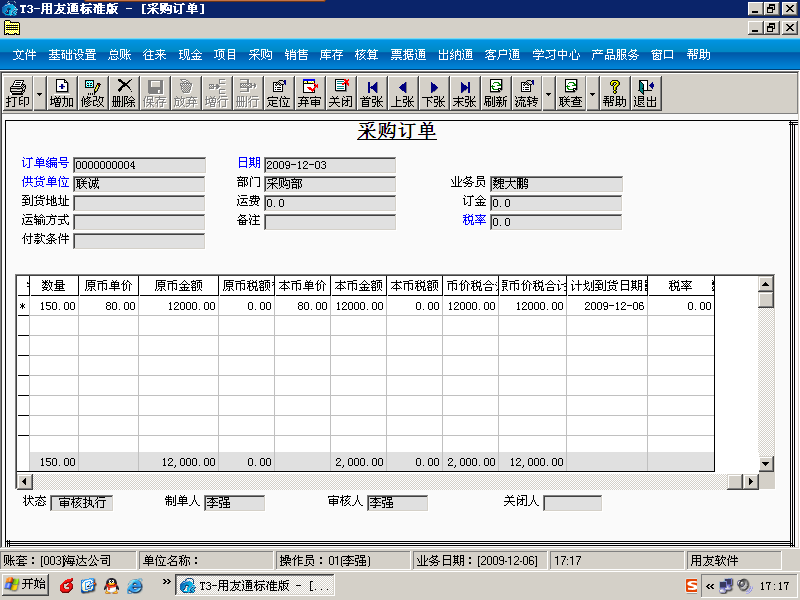Image resolution: width=800 pixels, height=600 pixels.
Task: Click the 修改 (Modify) toolbar icon
Action: [92, 93]
